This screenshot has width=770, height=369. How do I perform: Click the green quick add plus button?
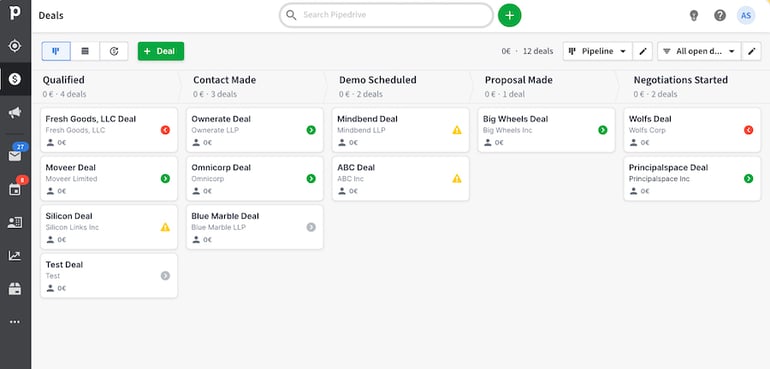(509, 15)
